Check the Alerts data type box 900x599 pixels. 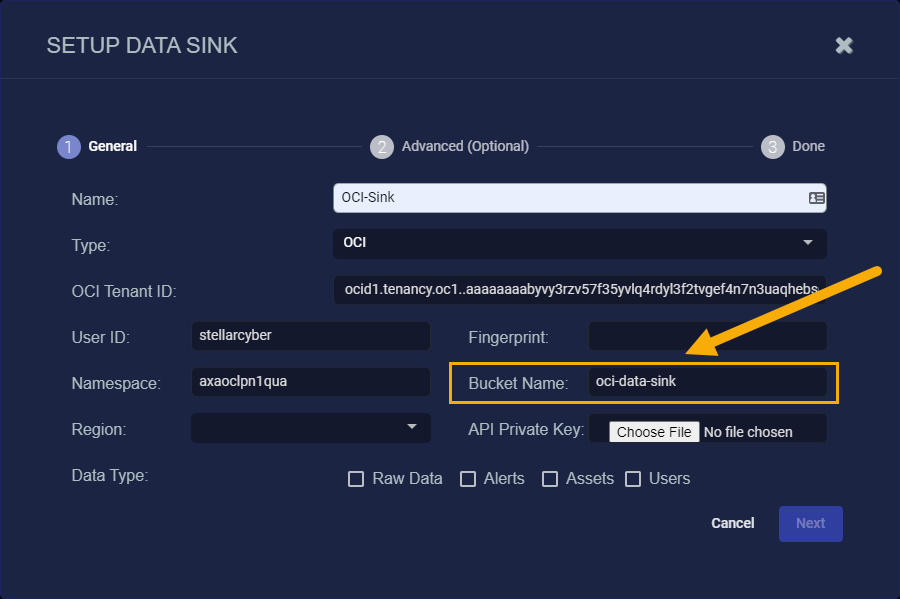[468, 479]
